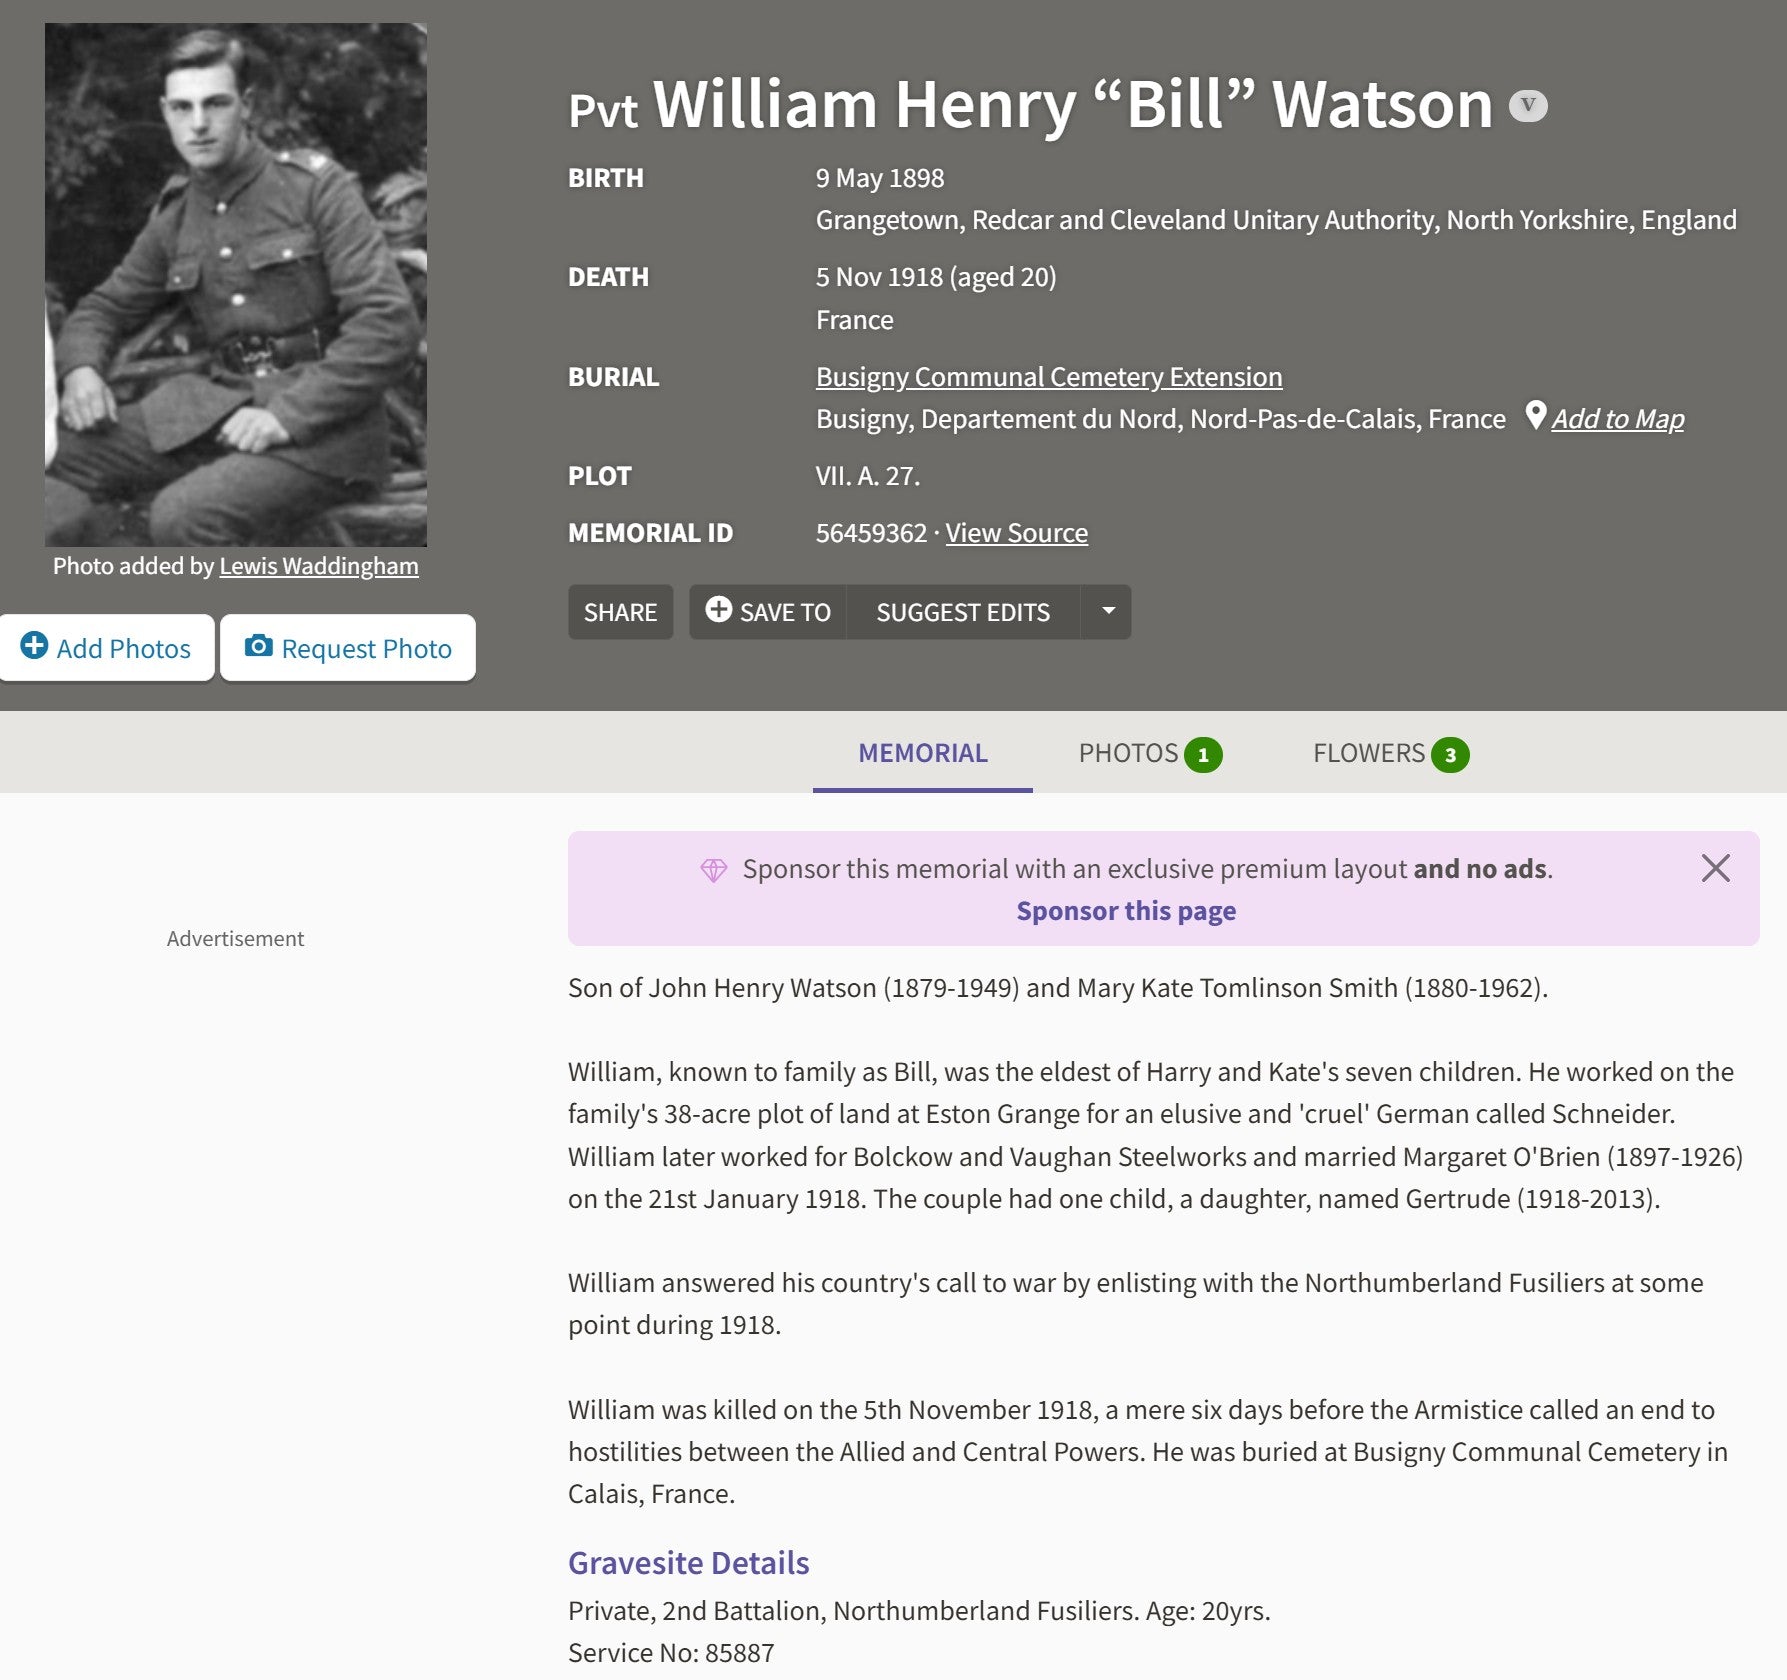Image resolution: width=1787 pixels, height=1680 pixels.
Task: Open Busigny Communal Cemetery Extension link
Action: [1048, 377]
